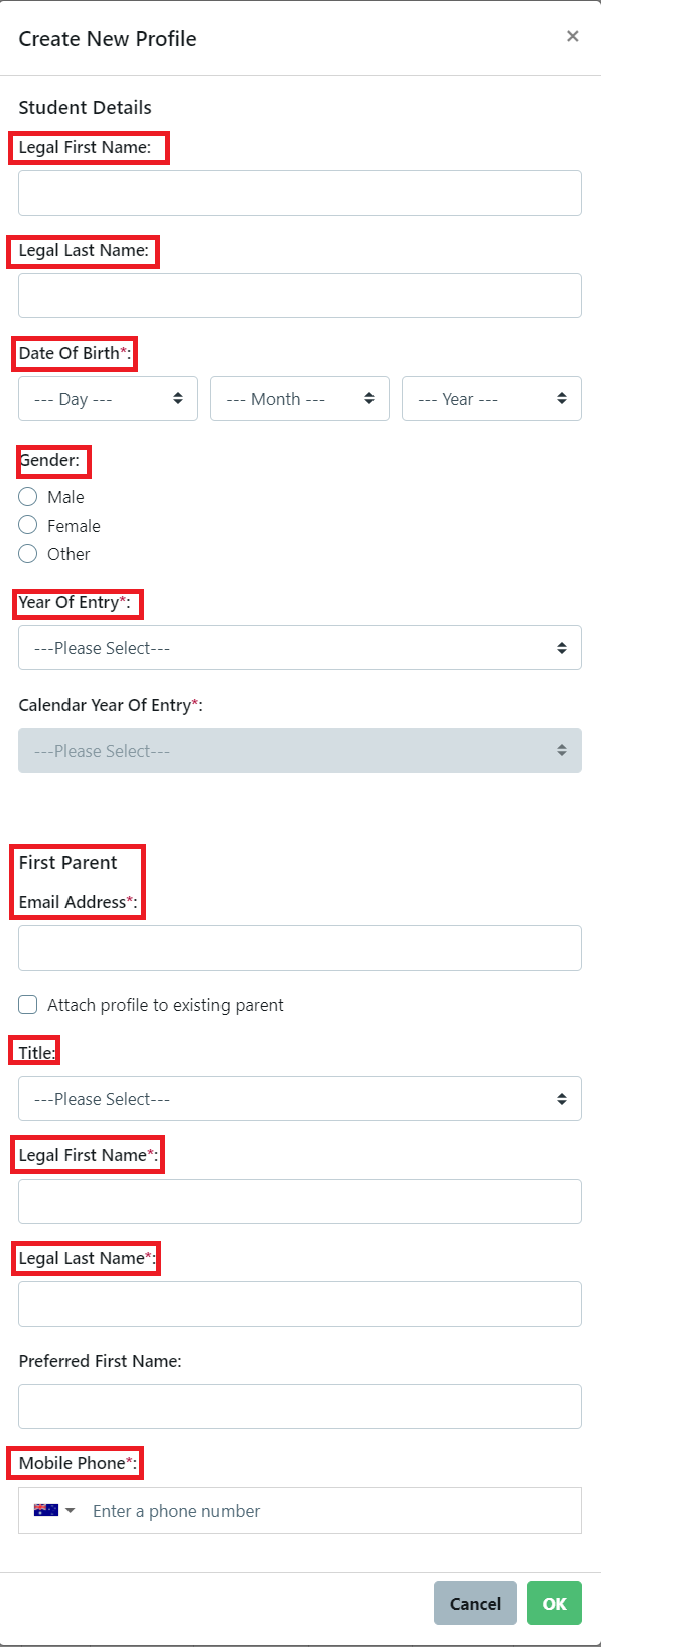The width and height of the screenshot is (683, 1647).
Task: Click the OK button
Action: click(x=554, y=1603)
